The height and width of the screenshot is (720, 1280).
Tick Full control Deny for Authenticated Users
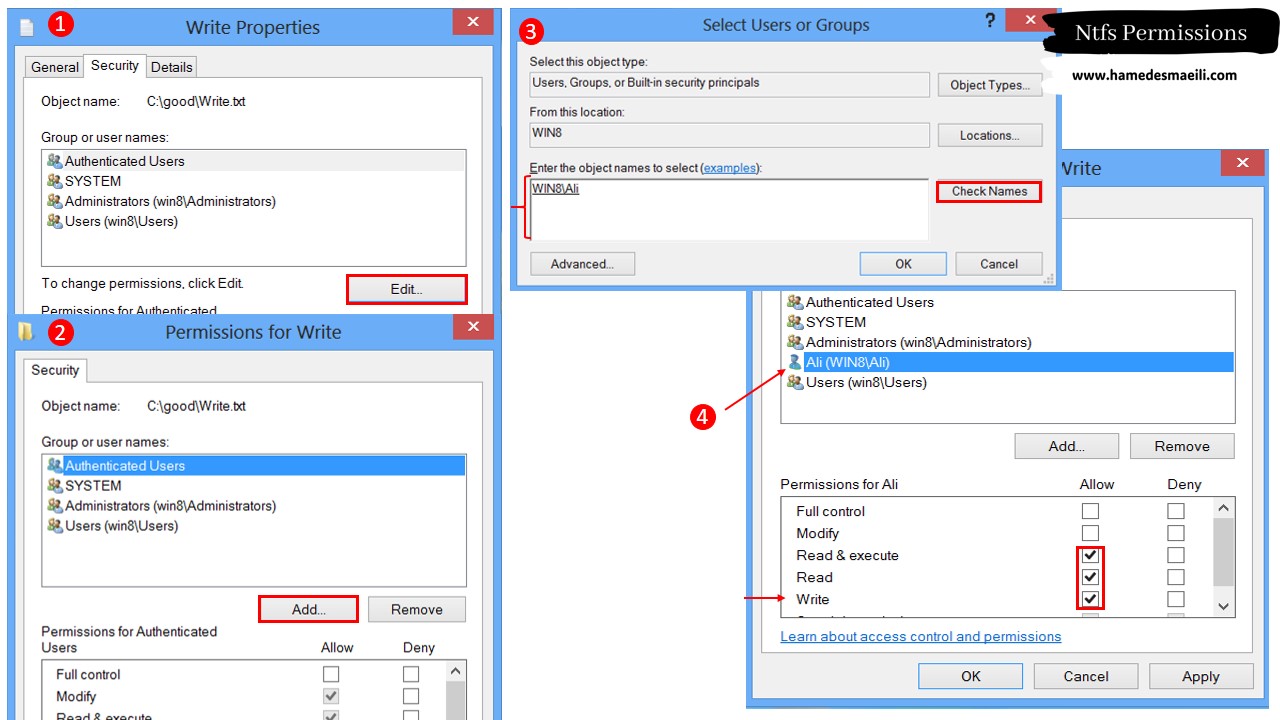tap(411, 674)
